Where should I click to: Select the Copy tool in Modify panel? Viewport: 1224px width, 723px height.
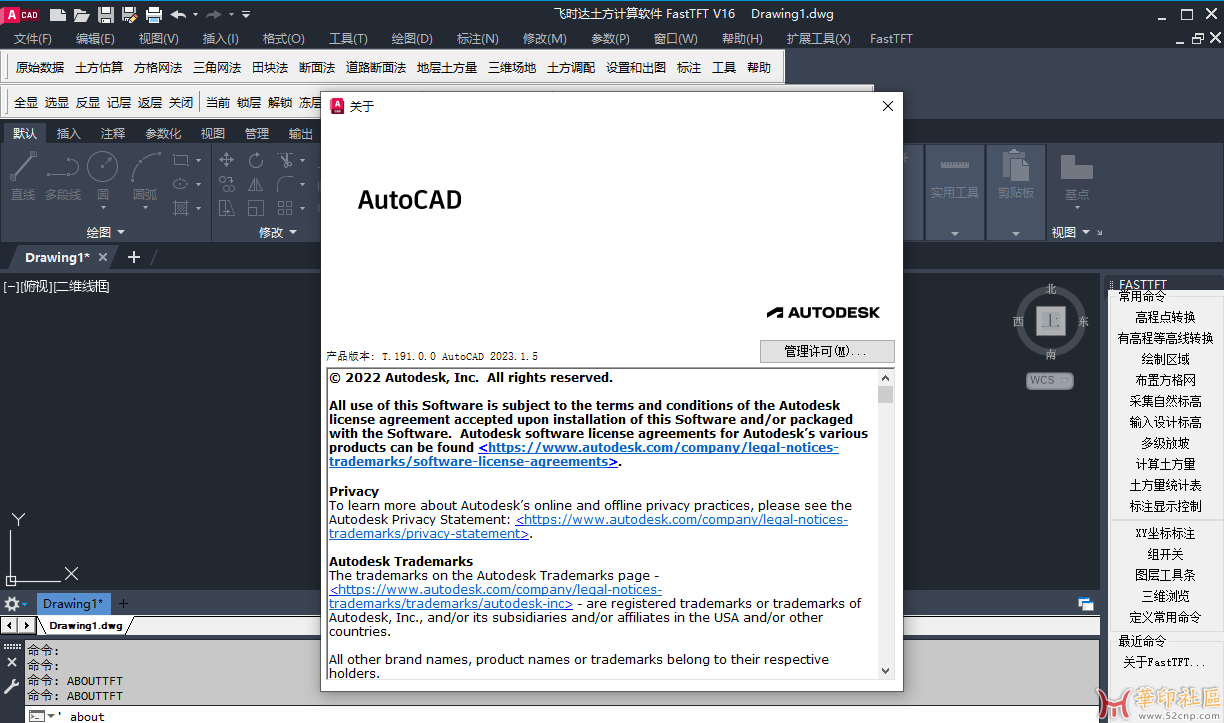point(227,184)
